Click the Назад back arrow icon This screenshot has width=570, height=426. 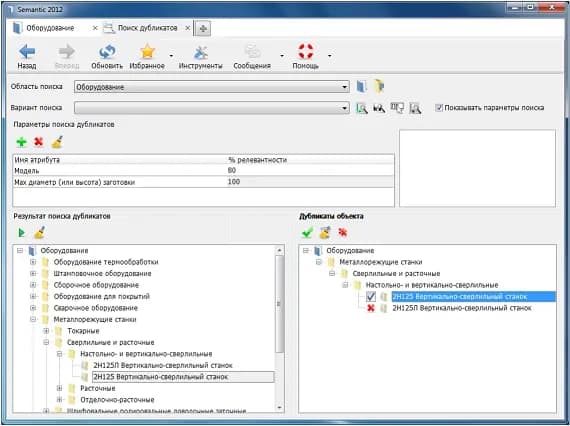(27, 52)
